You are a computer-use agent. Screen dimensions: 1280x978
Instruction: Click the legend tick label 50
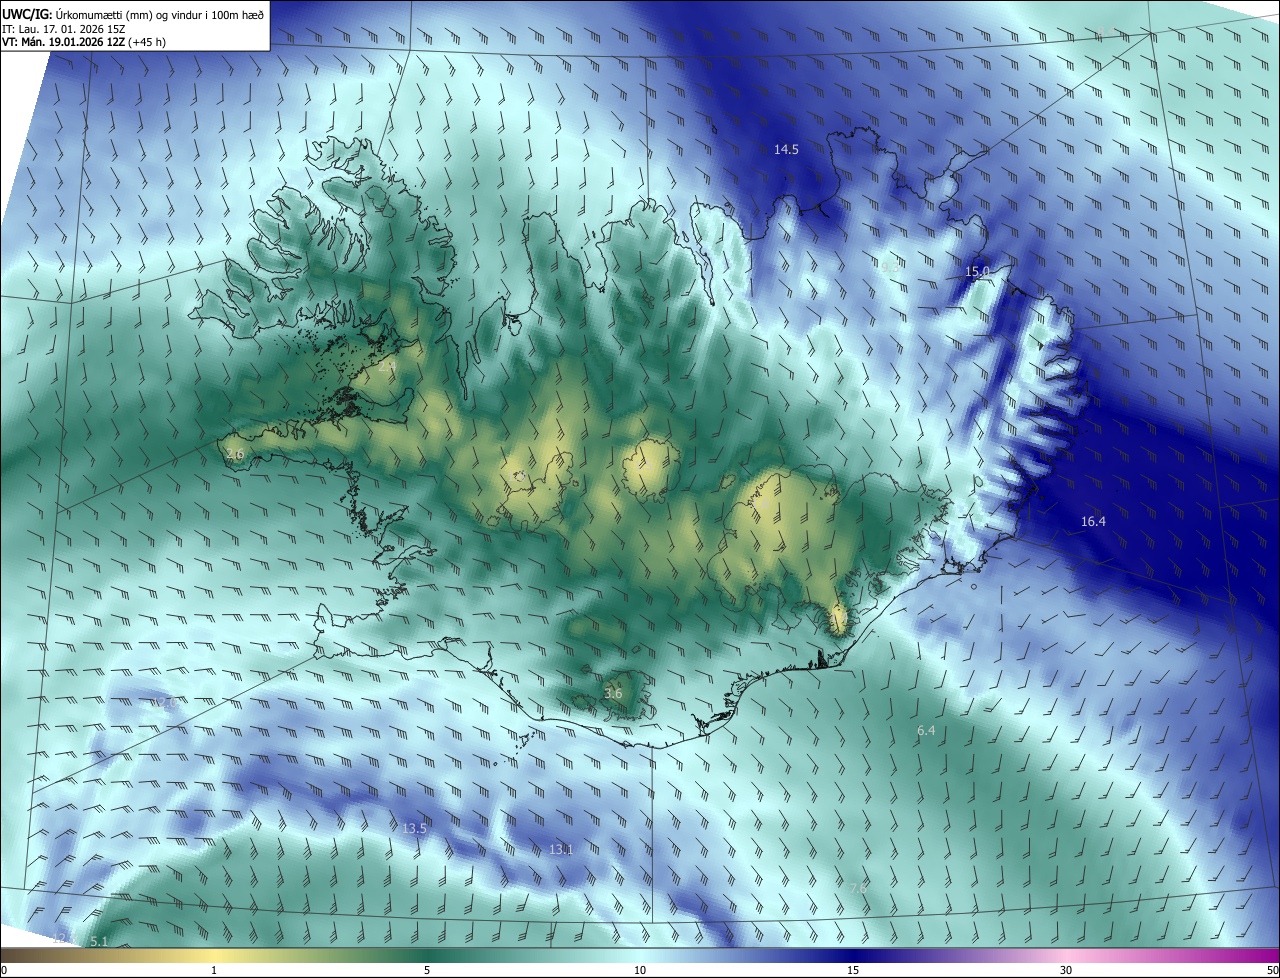pos(1272,970)
